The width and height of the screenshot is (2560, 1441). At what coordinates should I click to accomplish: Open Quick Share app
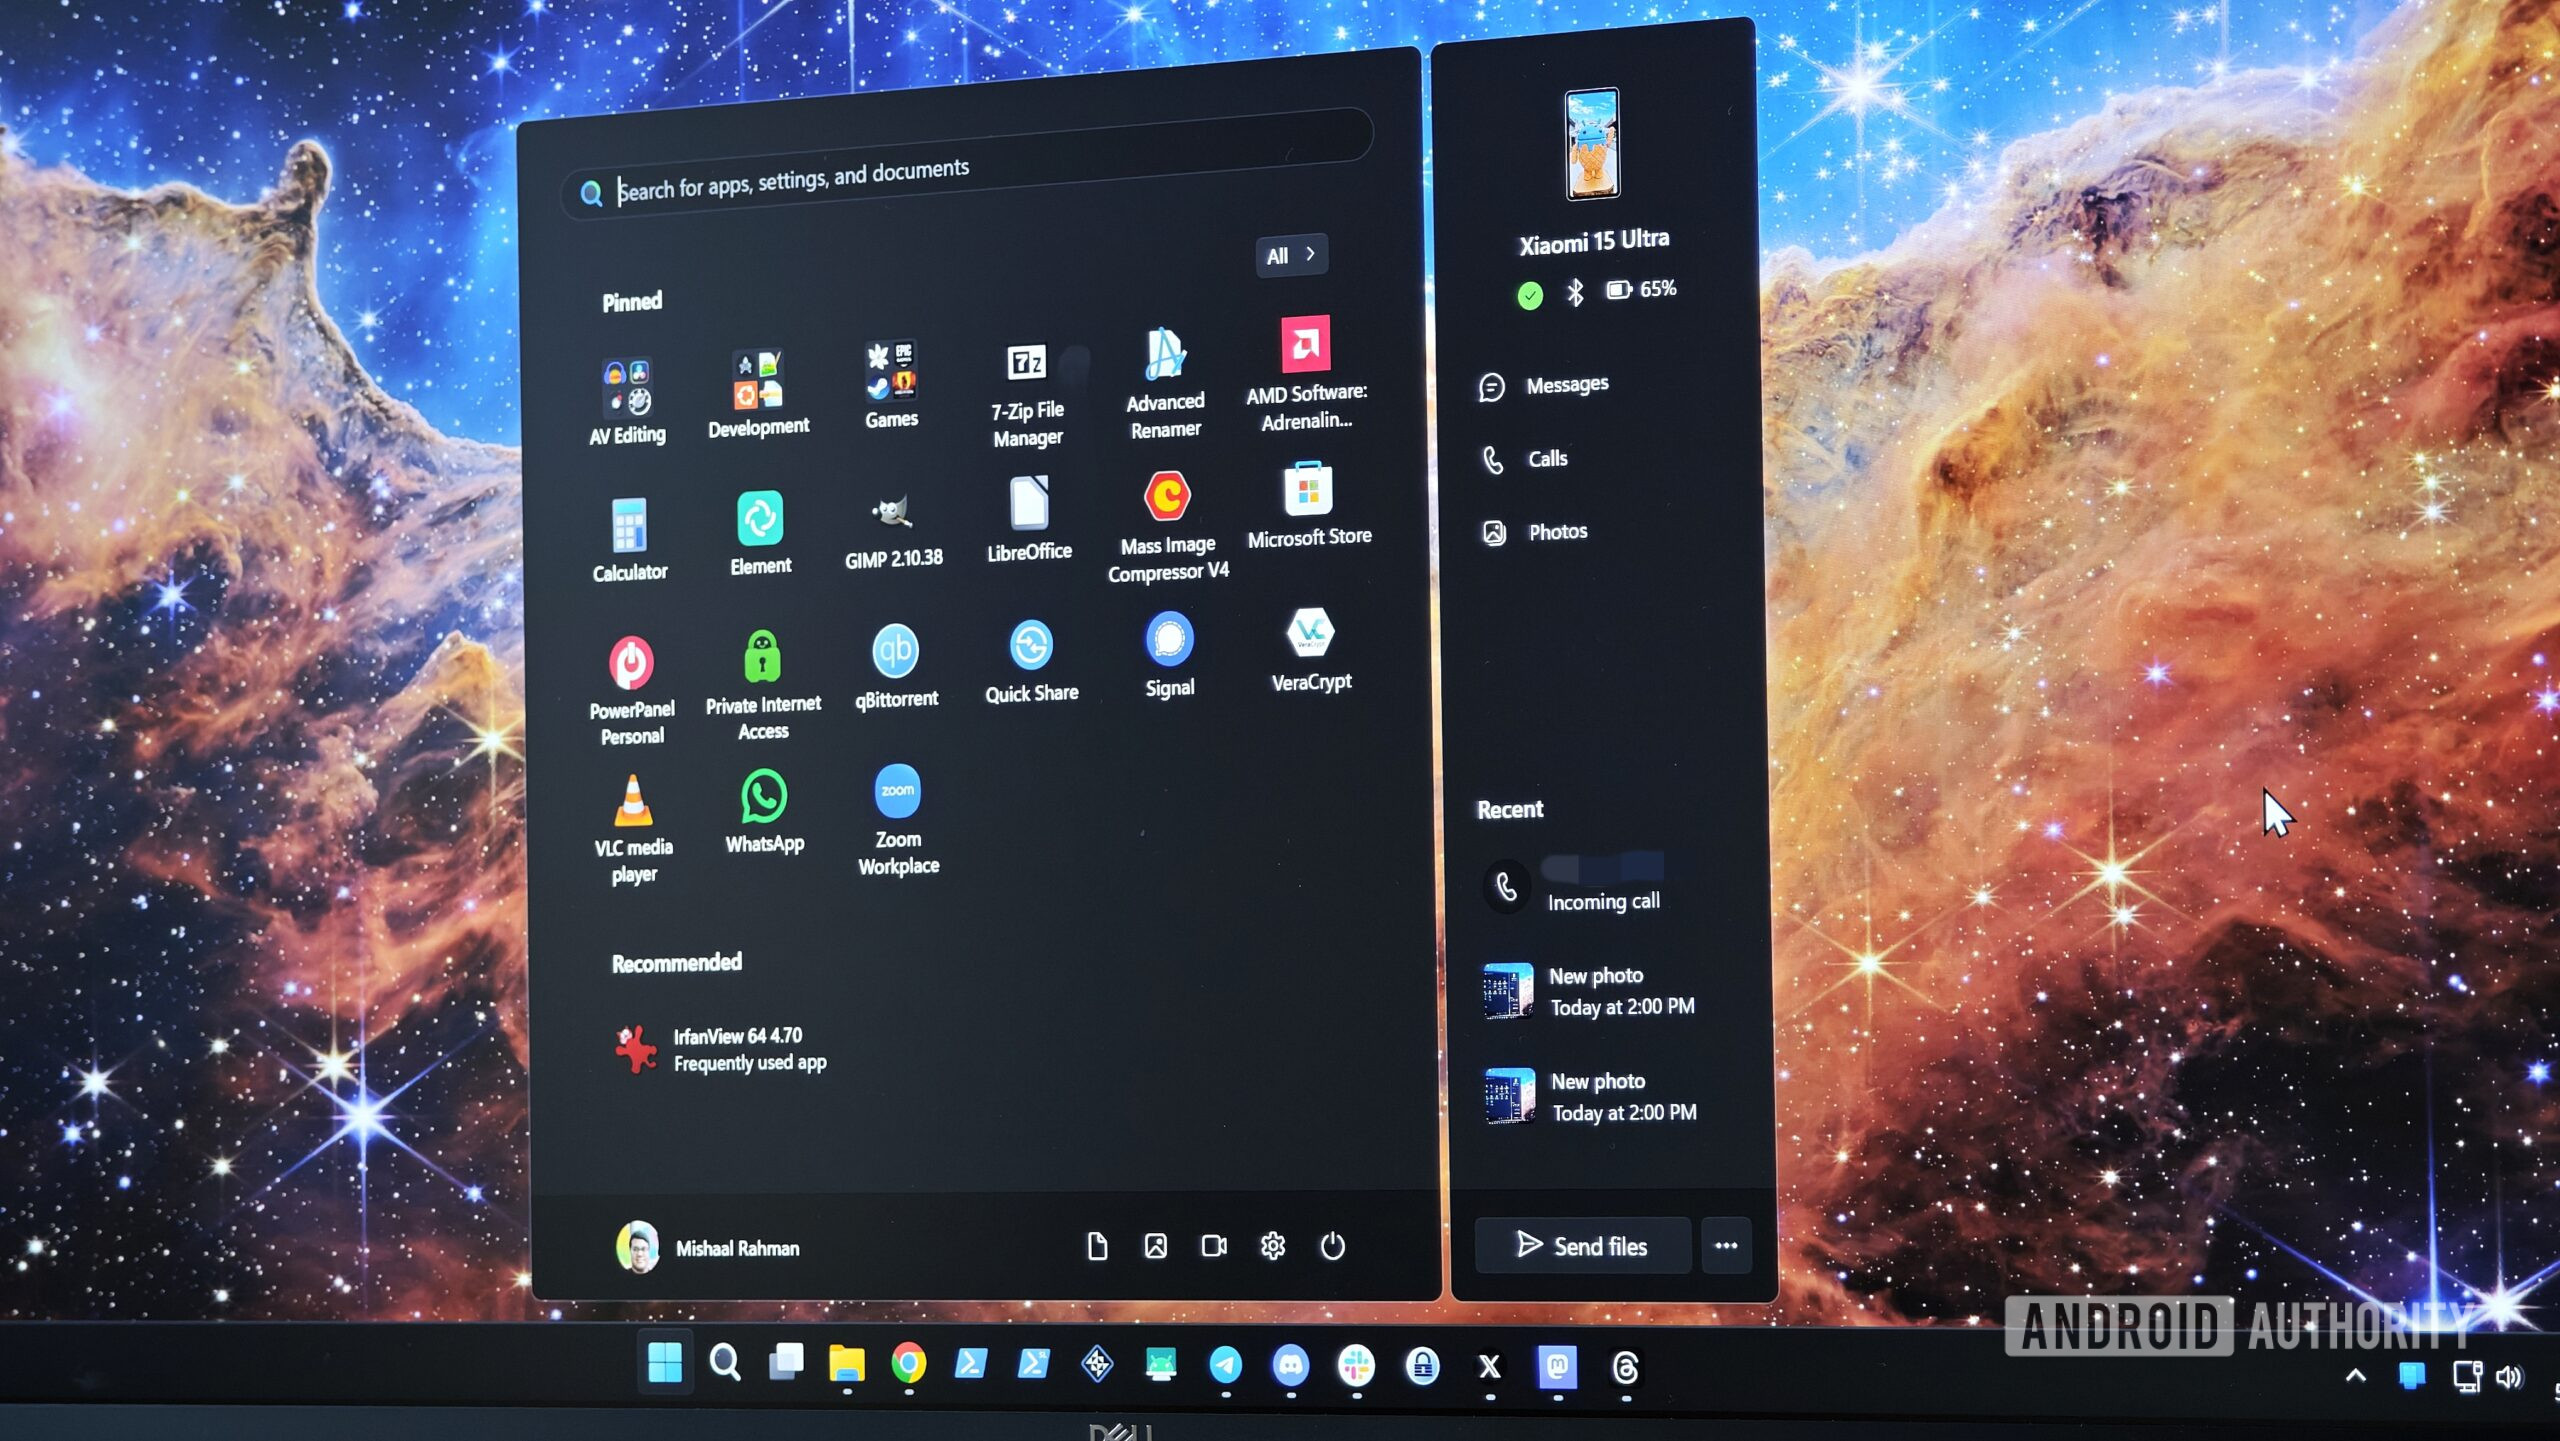(1030, 647)
